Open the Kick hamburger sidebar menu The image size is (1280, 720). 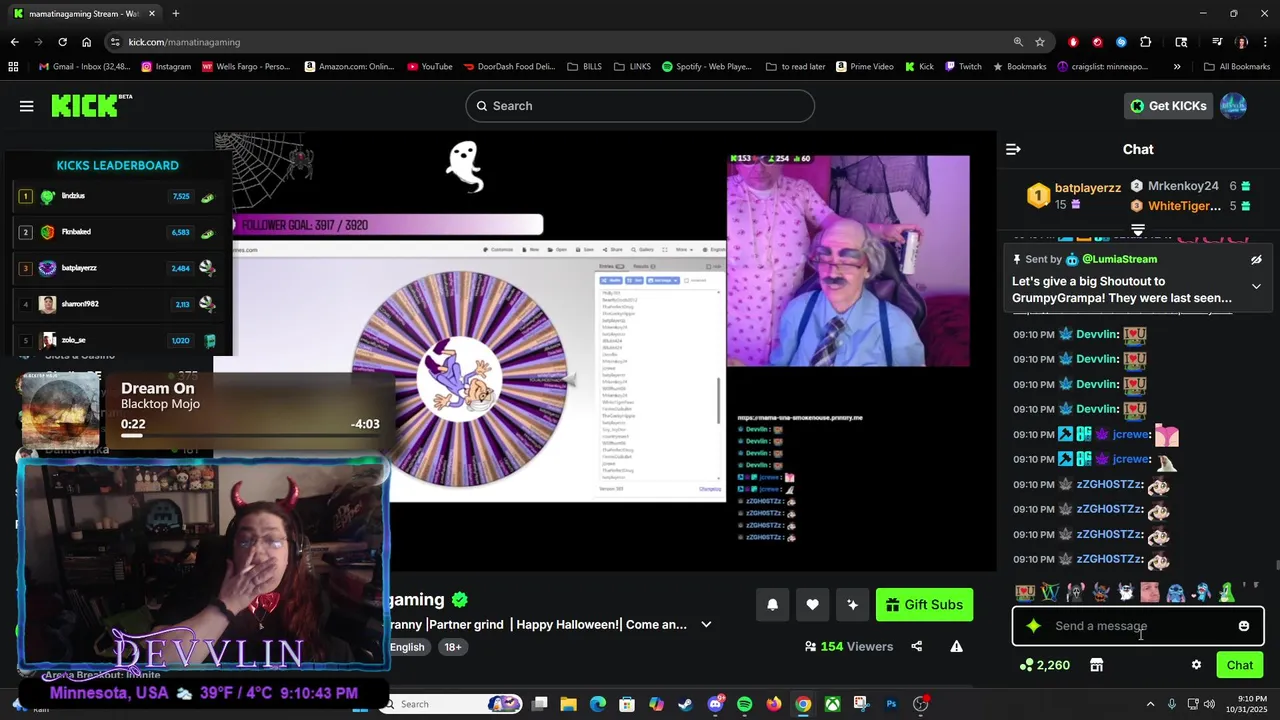coord(27,106)
